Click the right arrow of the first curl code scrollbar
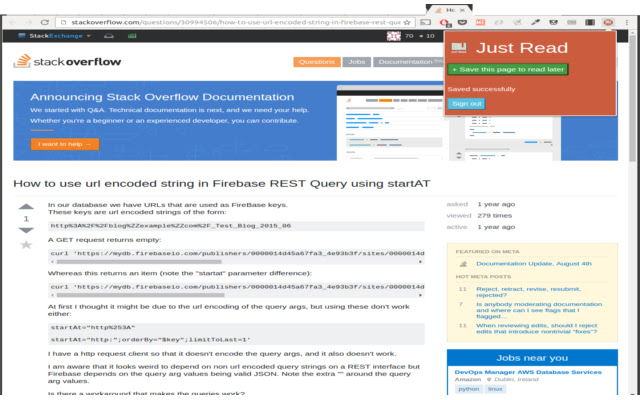The height and width of the screenshot is (400, 640). coord(420,262)
